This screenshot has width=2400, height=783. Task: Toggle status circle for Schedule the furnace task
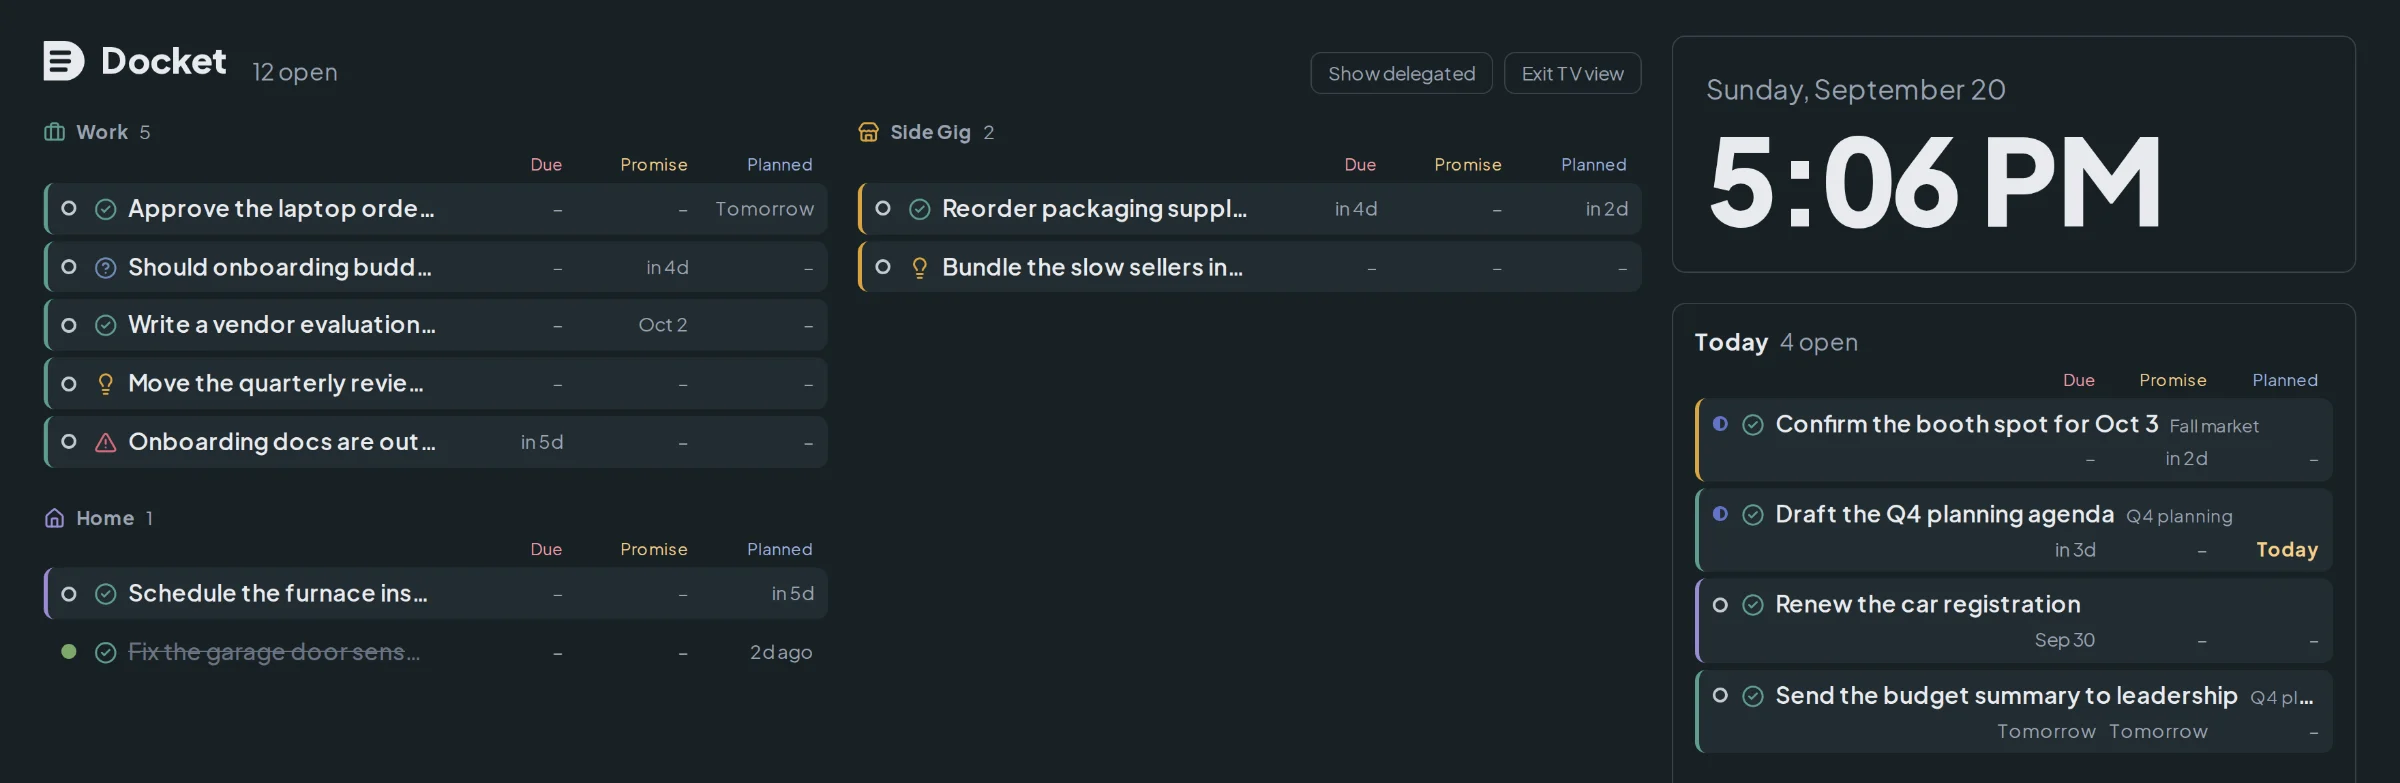pyautogui.click(x=69, y=593)
